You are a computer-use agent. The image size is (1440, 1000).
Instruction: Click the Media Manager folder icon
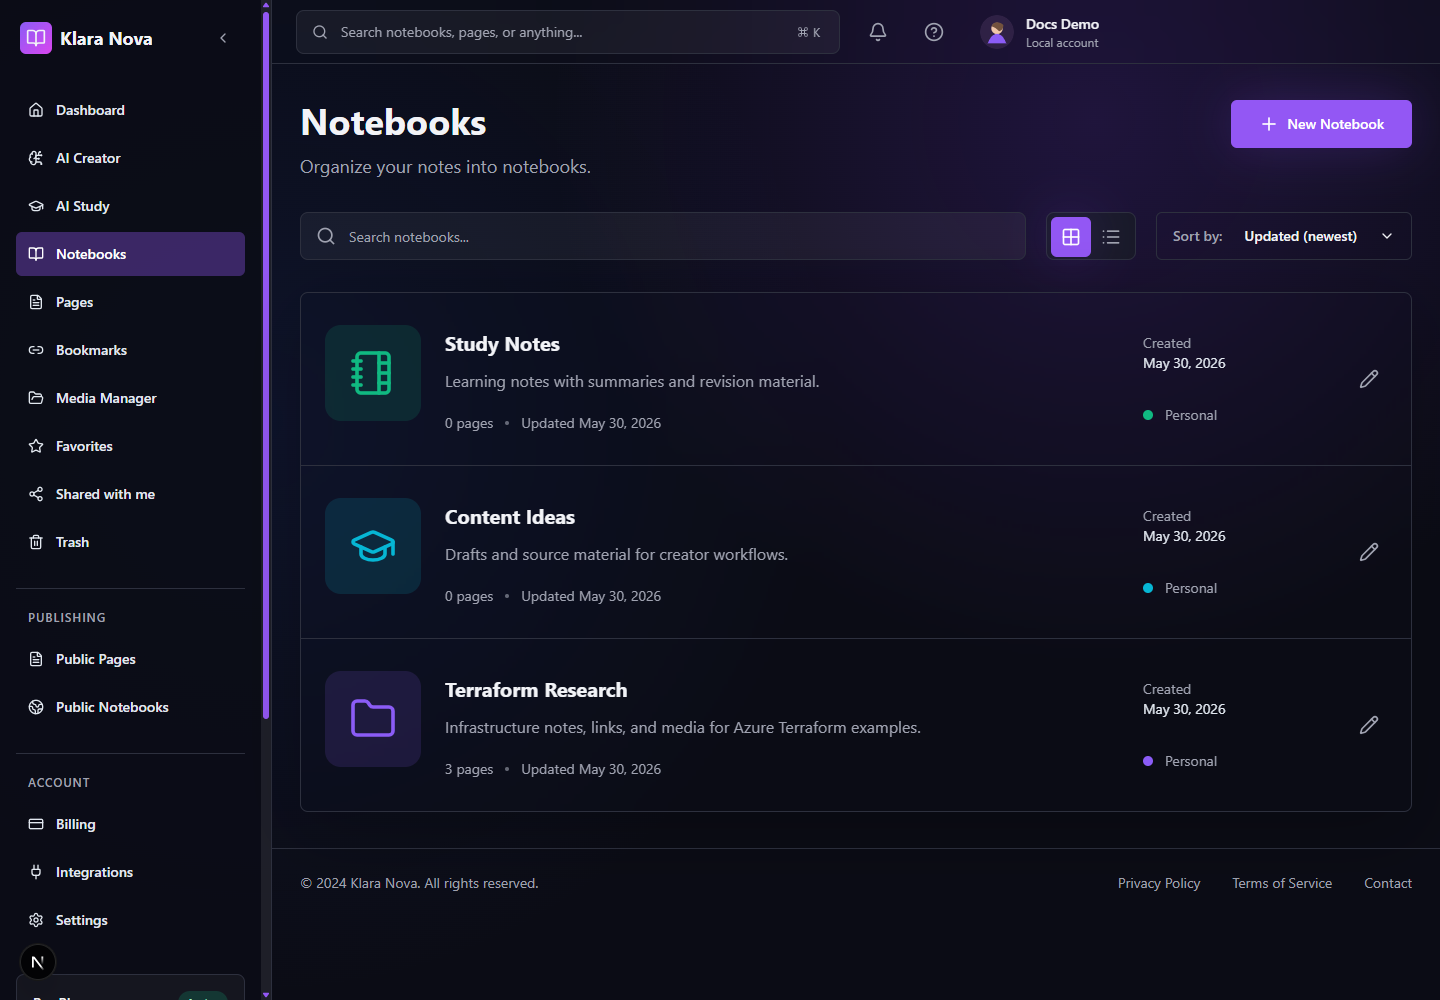pos(36,398)
